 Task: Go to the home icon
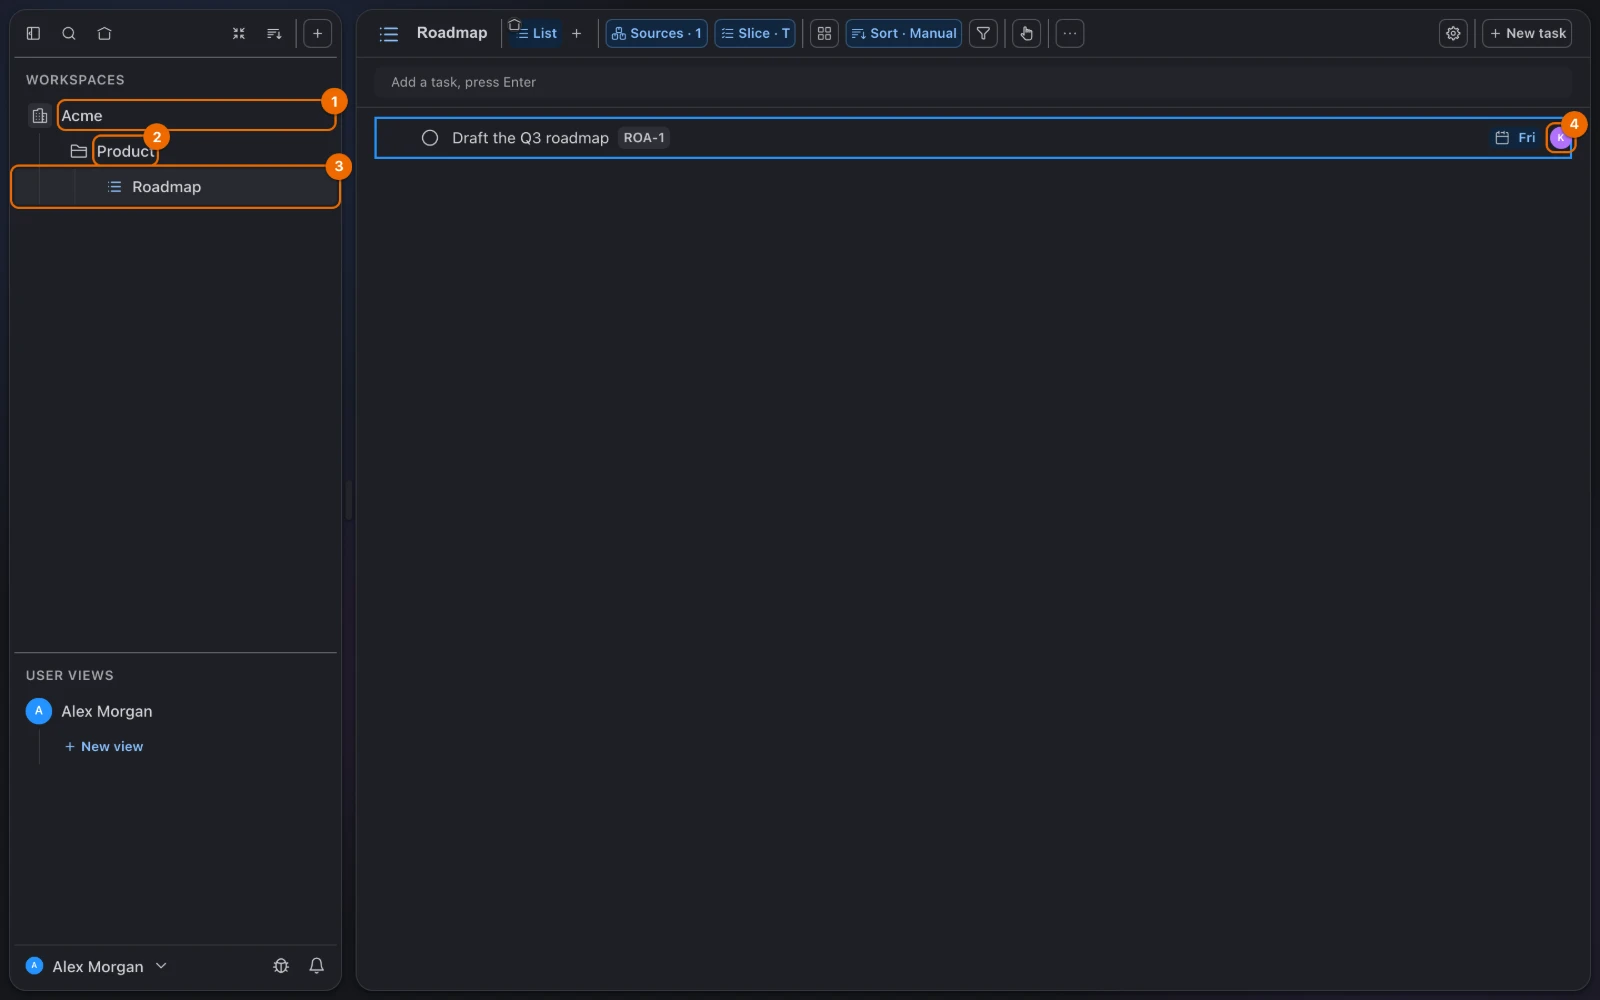(x=104, y=33)
